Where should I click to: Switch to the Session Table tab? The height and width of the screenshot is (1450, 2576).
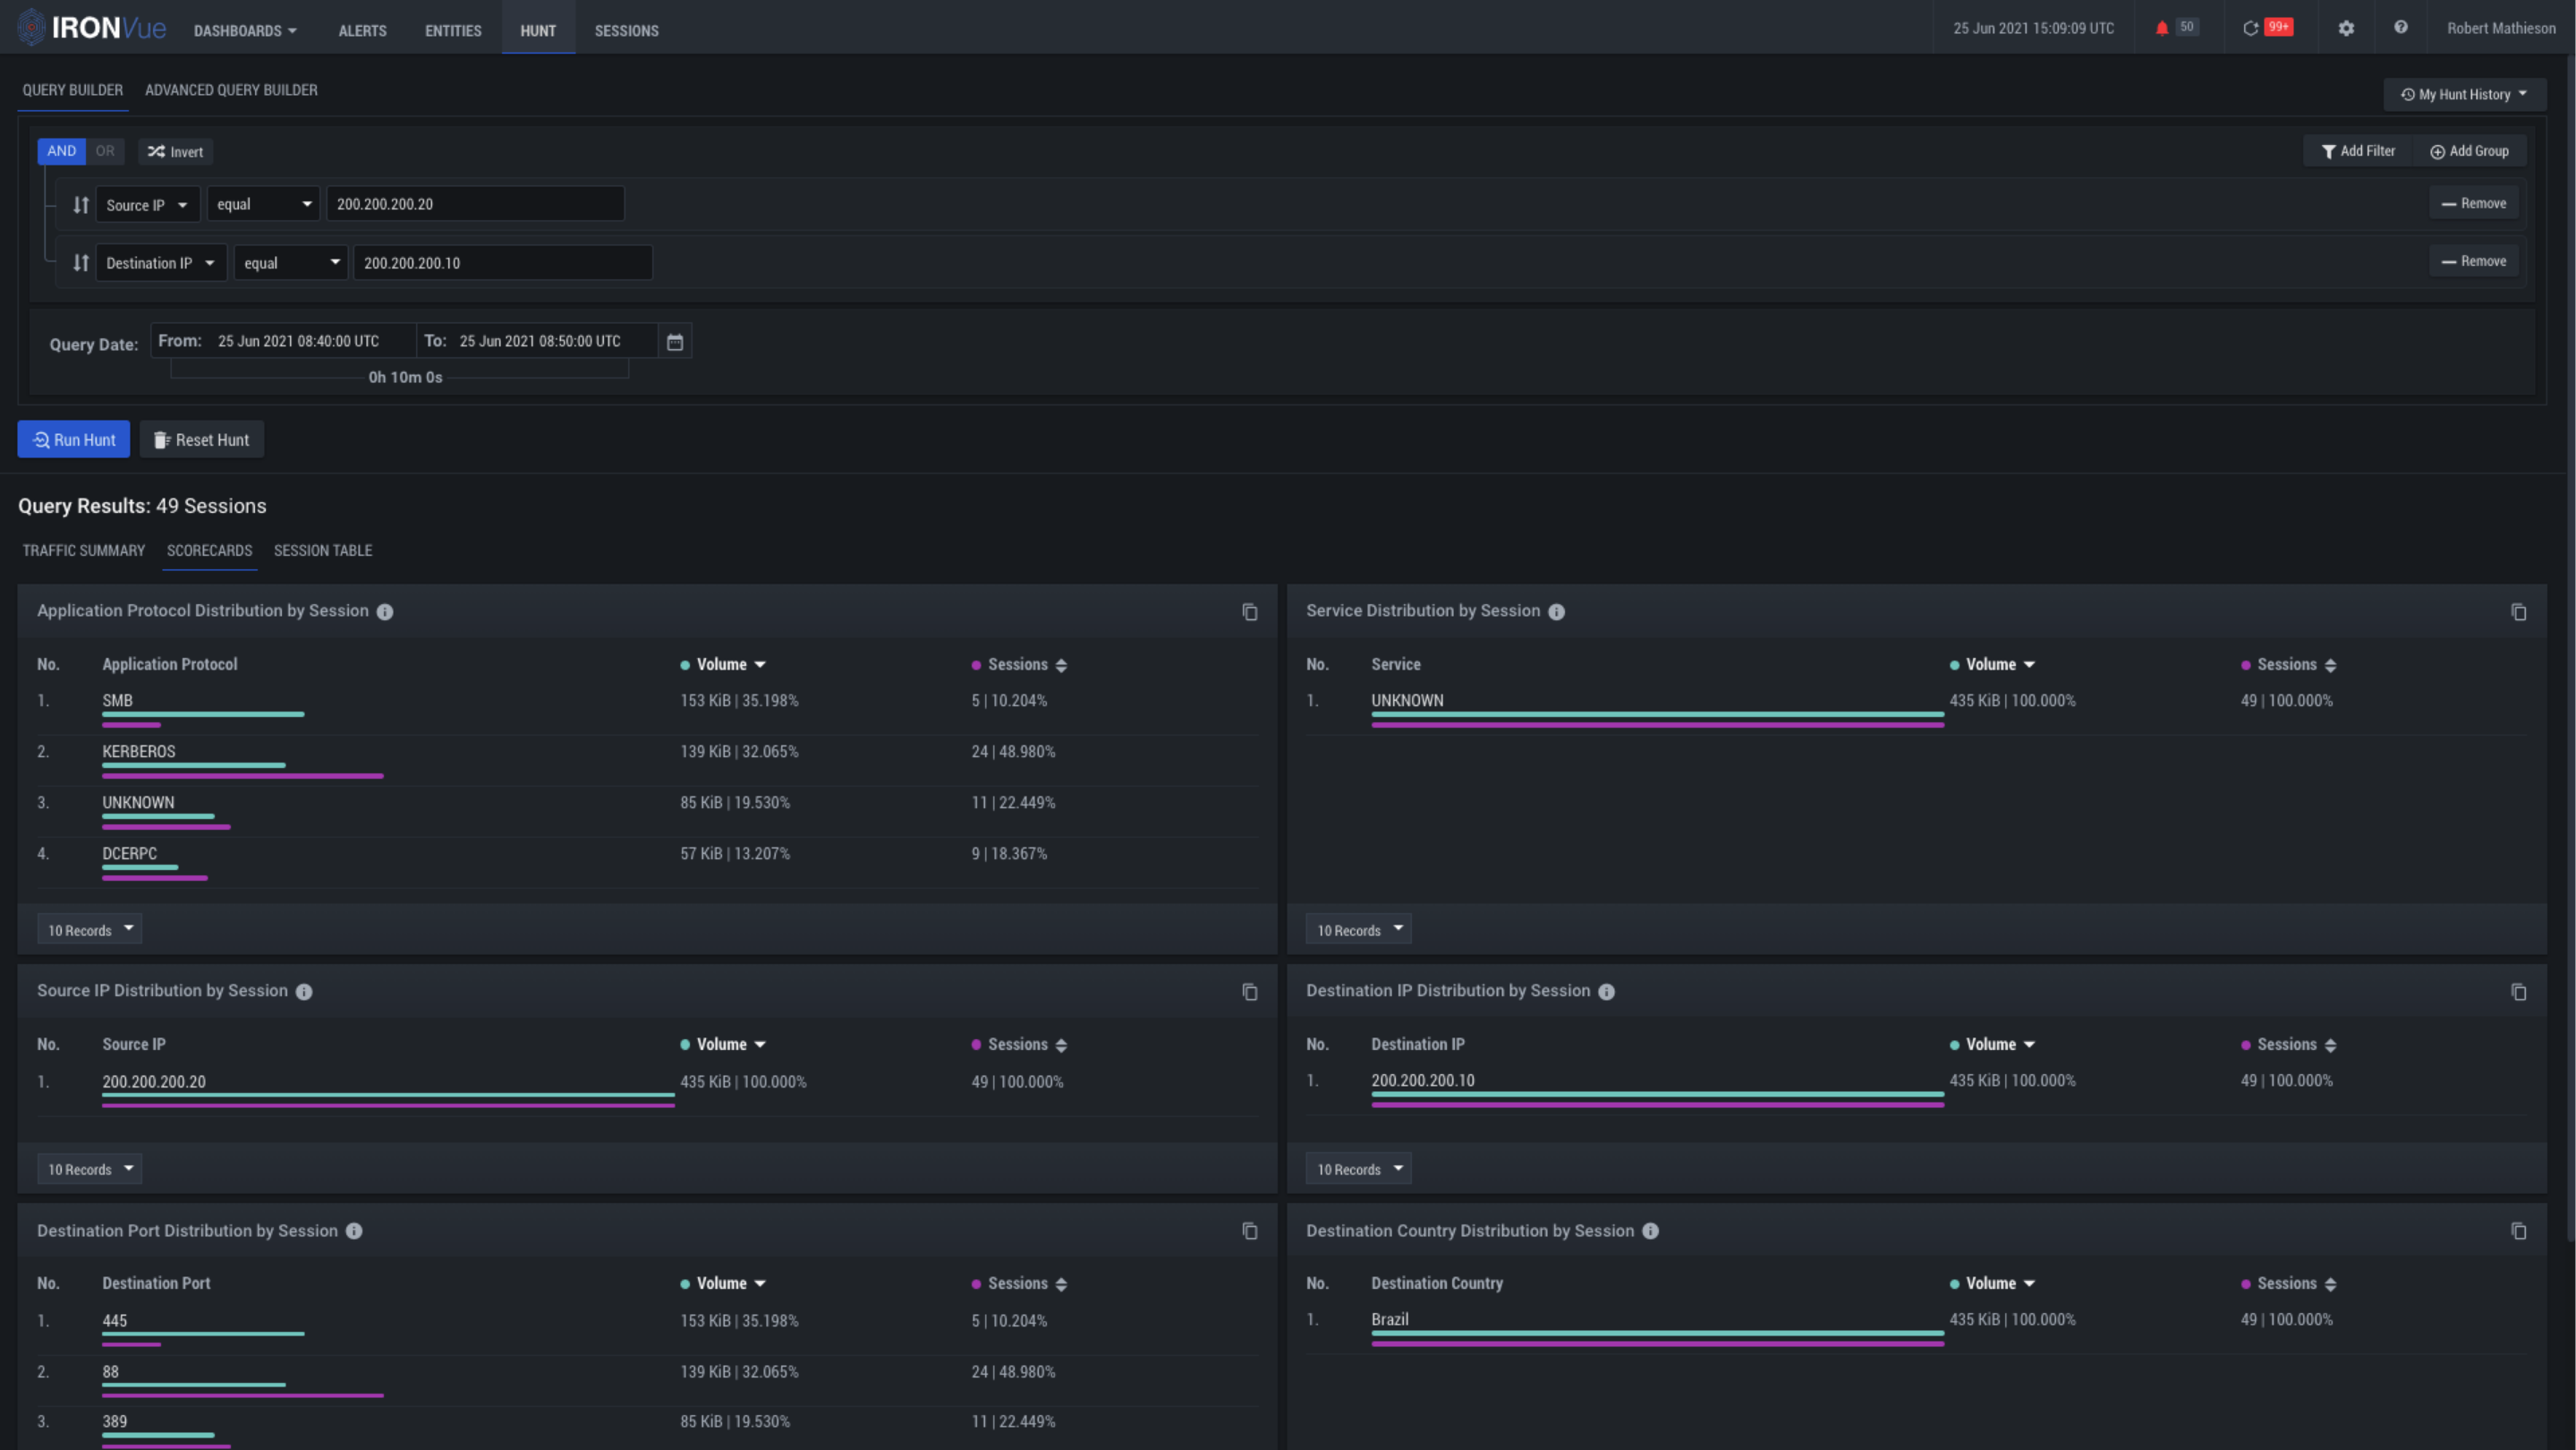(x=322, y=550)
